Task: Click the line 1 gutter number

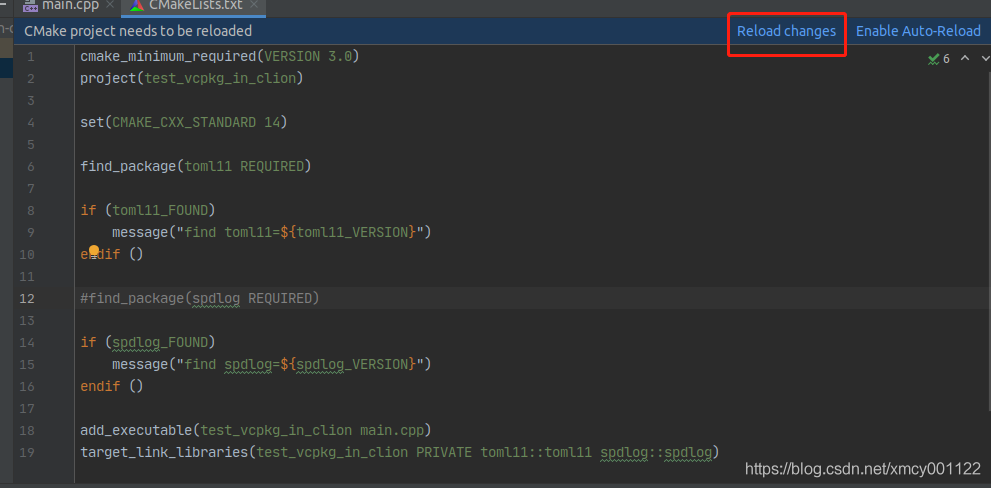Action: coord(30,56)
